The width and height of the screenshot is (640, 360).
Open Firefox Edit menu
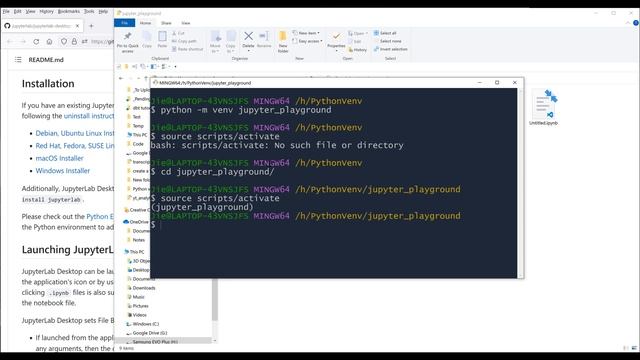tap(18, 11)
